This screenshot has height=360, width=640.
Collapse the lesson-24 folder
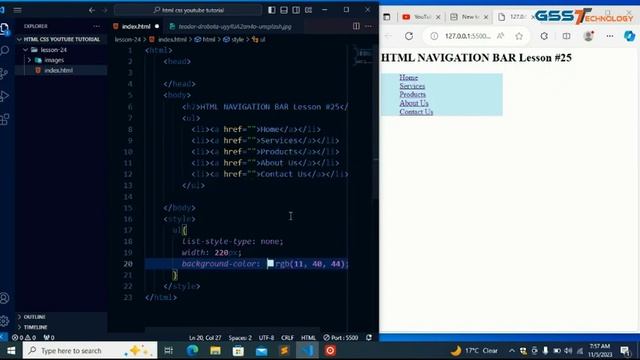point(53,50)
